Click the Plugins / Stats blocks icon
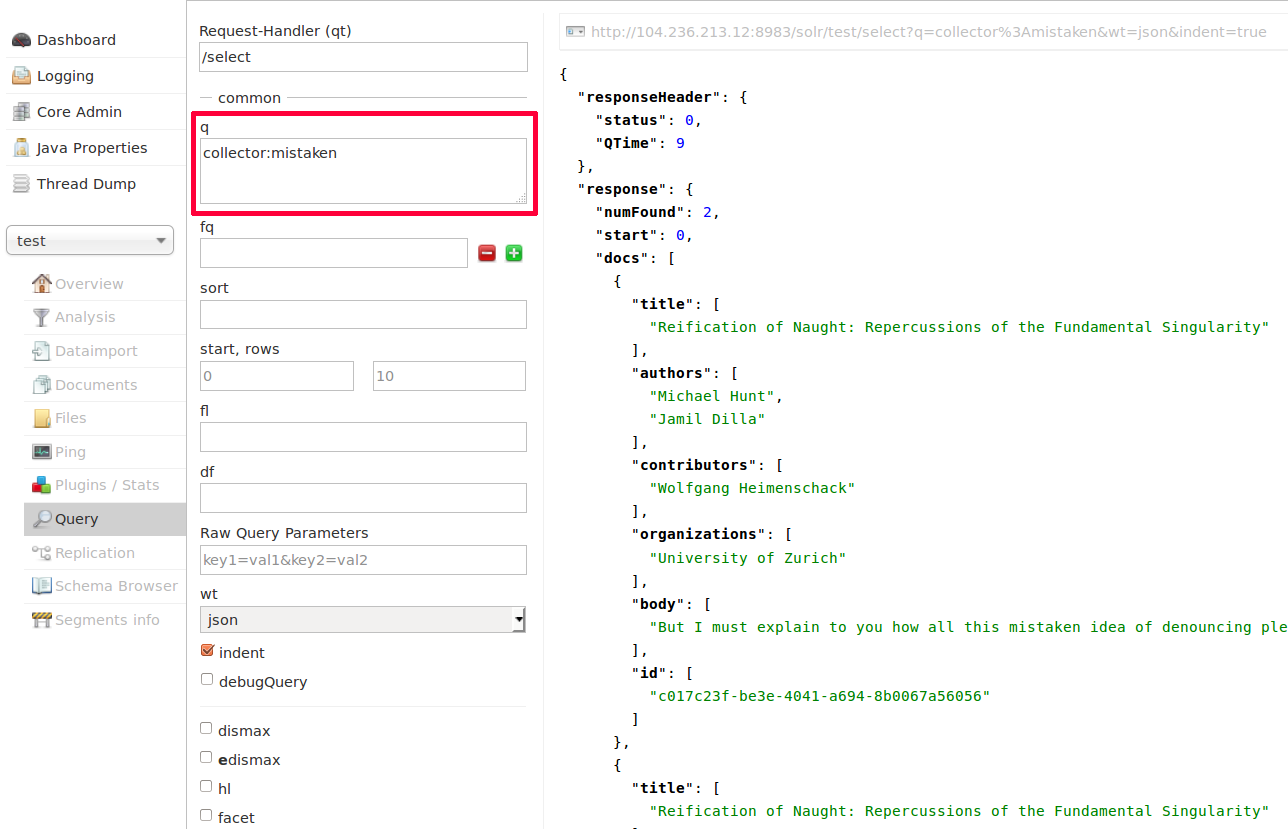Image resolution: width=1288 pixels, height=829 pixels. click(x=41, y=485)
